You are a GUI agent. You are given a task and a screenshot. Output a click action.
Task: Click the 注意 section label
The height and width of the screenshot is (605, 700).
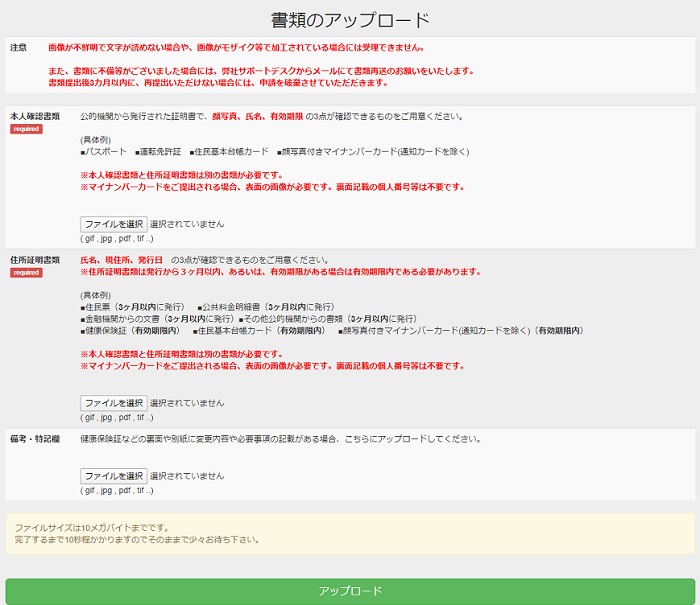point(18,47)
